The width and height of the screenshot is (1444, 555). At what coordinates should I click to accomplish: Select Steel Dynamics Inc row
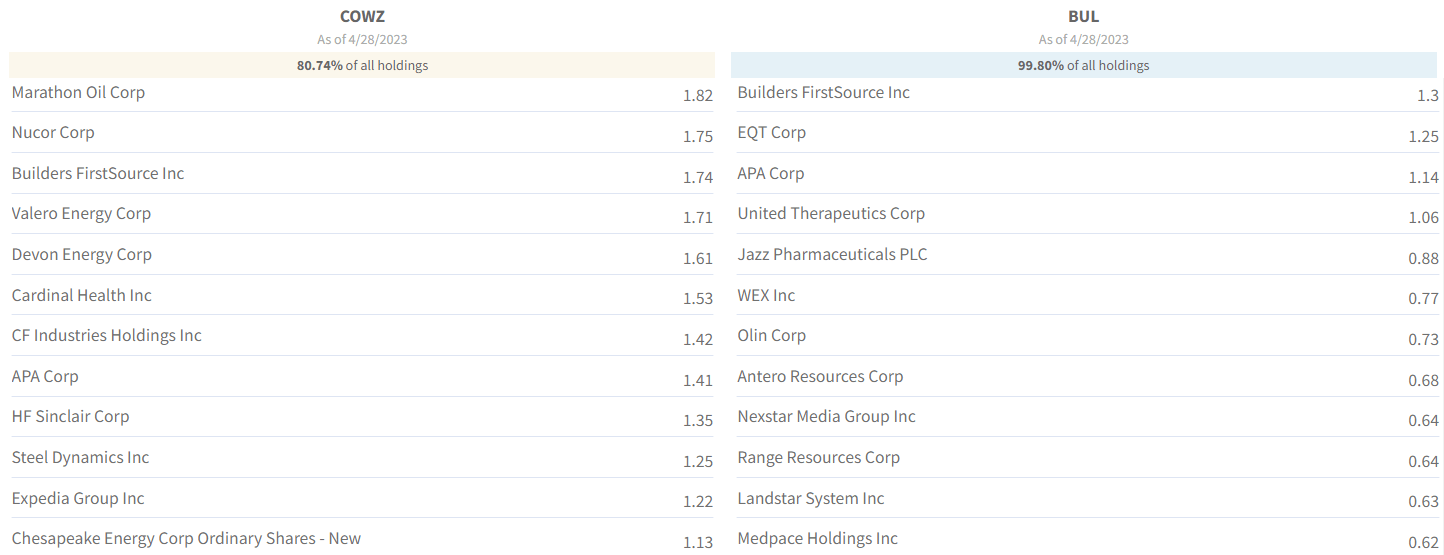point(362,458)
